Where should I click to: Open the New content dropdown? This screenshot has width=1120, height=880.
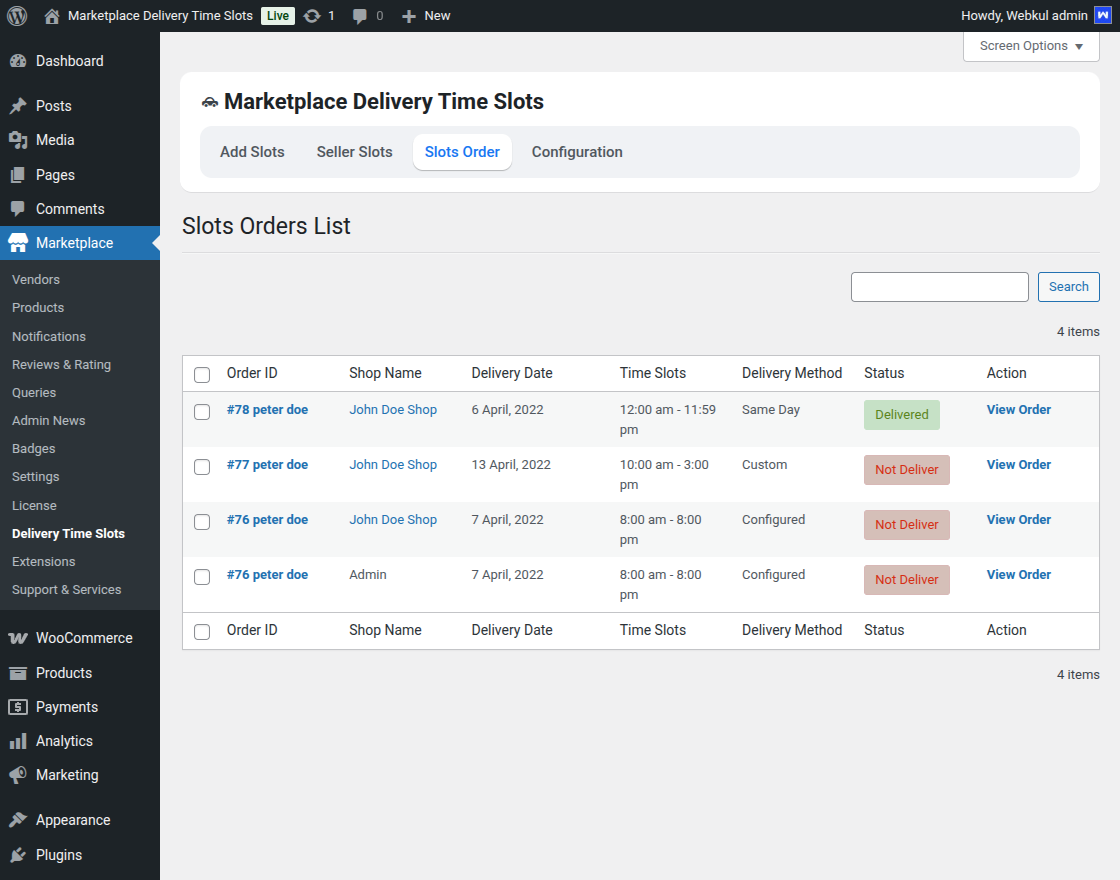426,16
